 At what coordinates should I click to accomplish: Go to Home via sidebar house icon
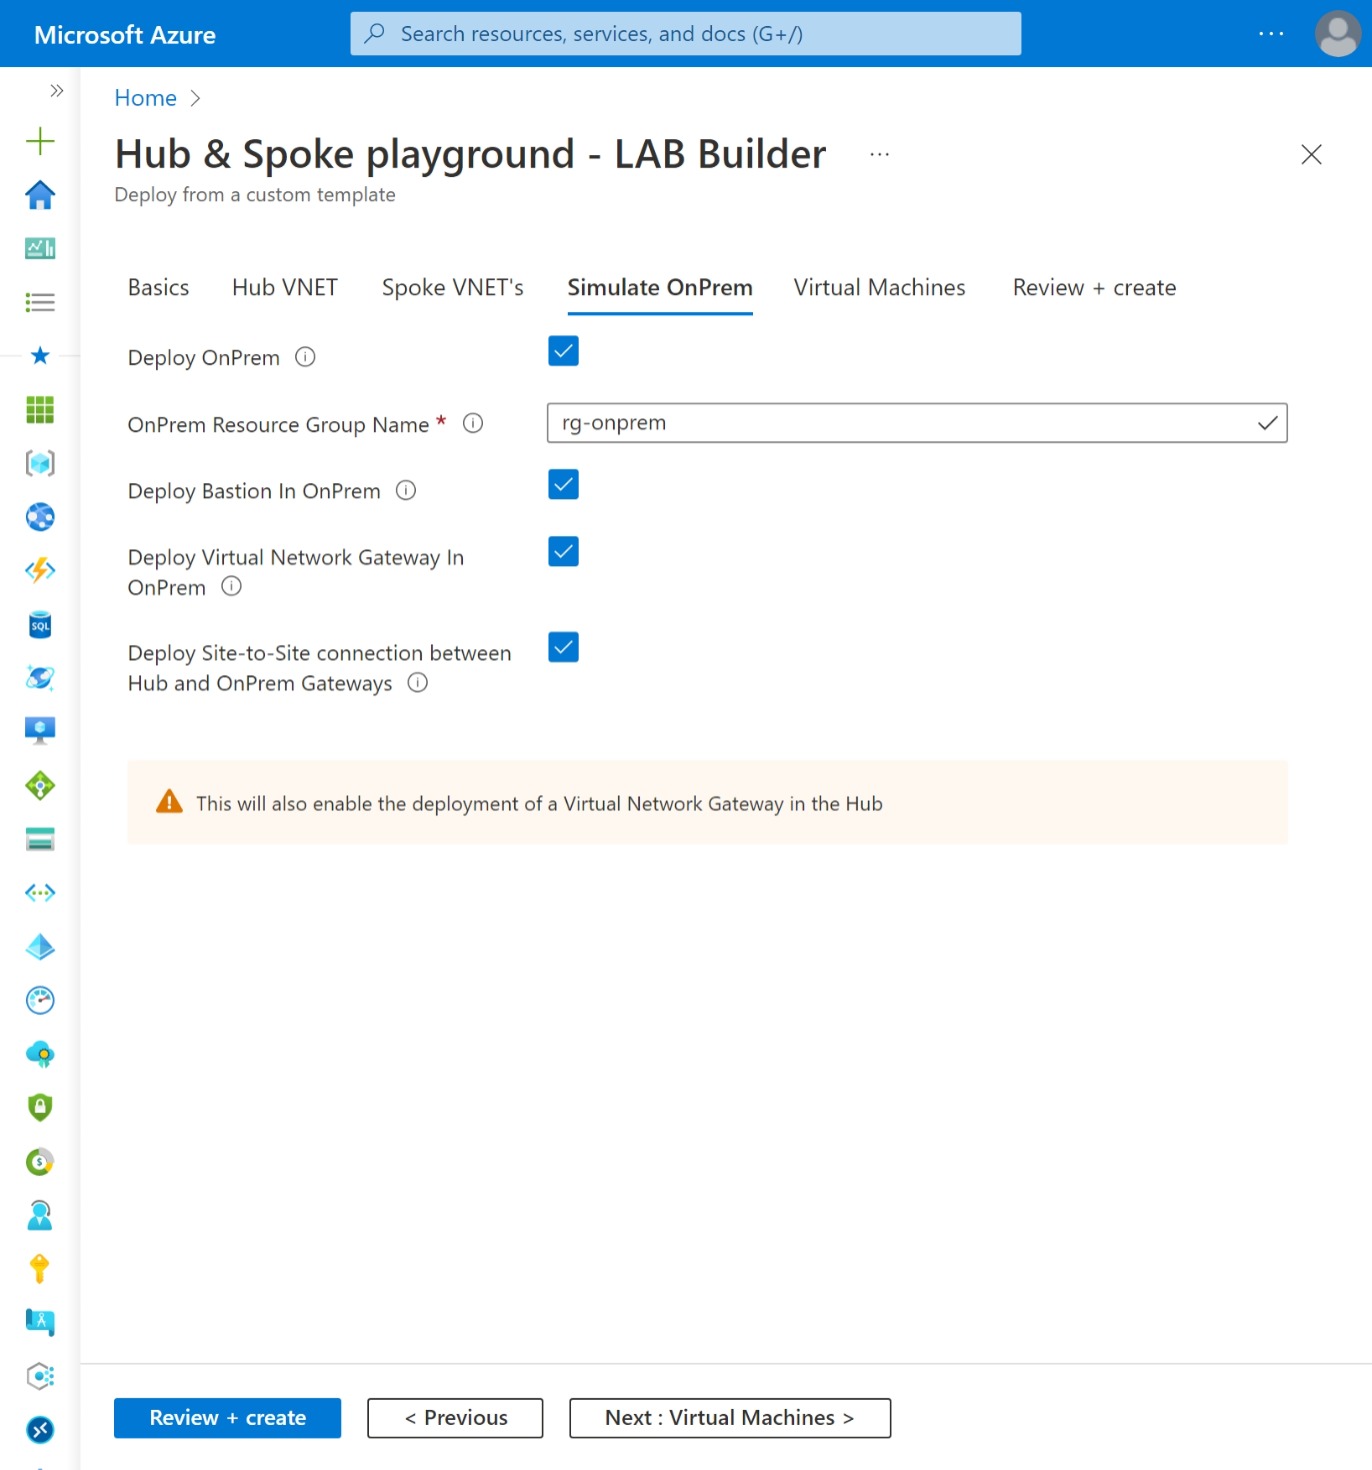pyautogui.click(x=40, y=195)
